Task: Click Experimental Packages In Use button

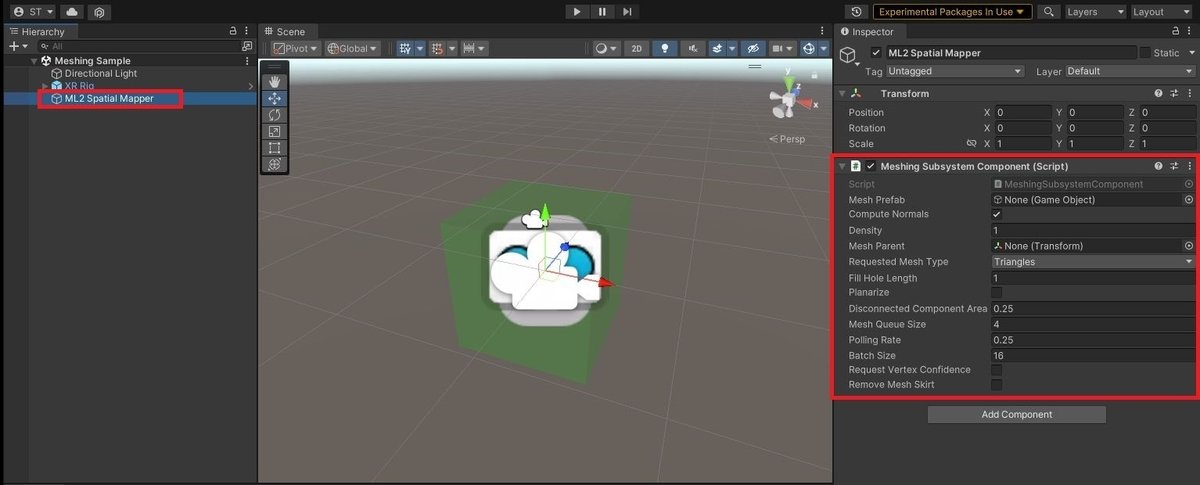Action: (x=951, y=12)
